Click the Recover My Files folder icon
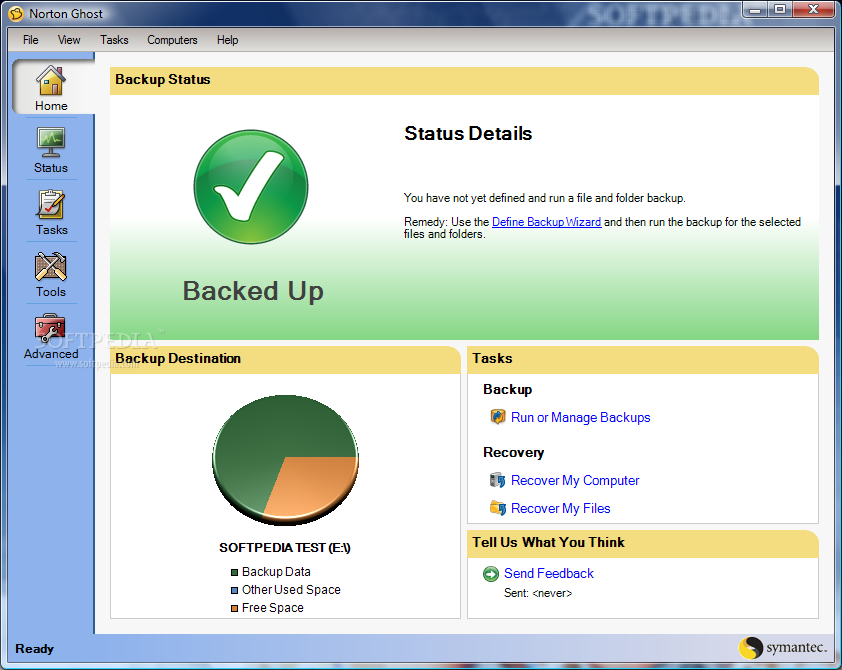Viewport: 842px width, 670px height. (498, 508)
